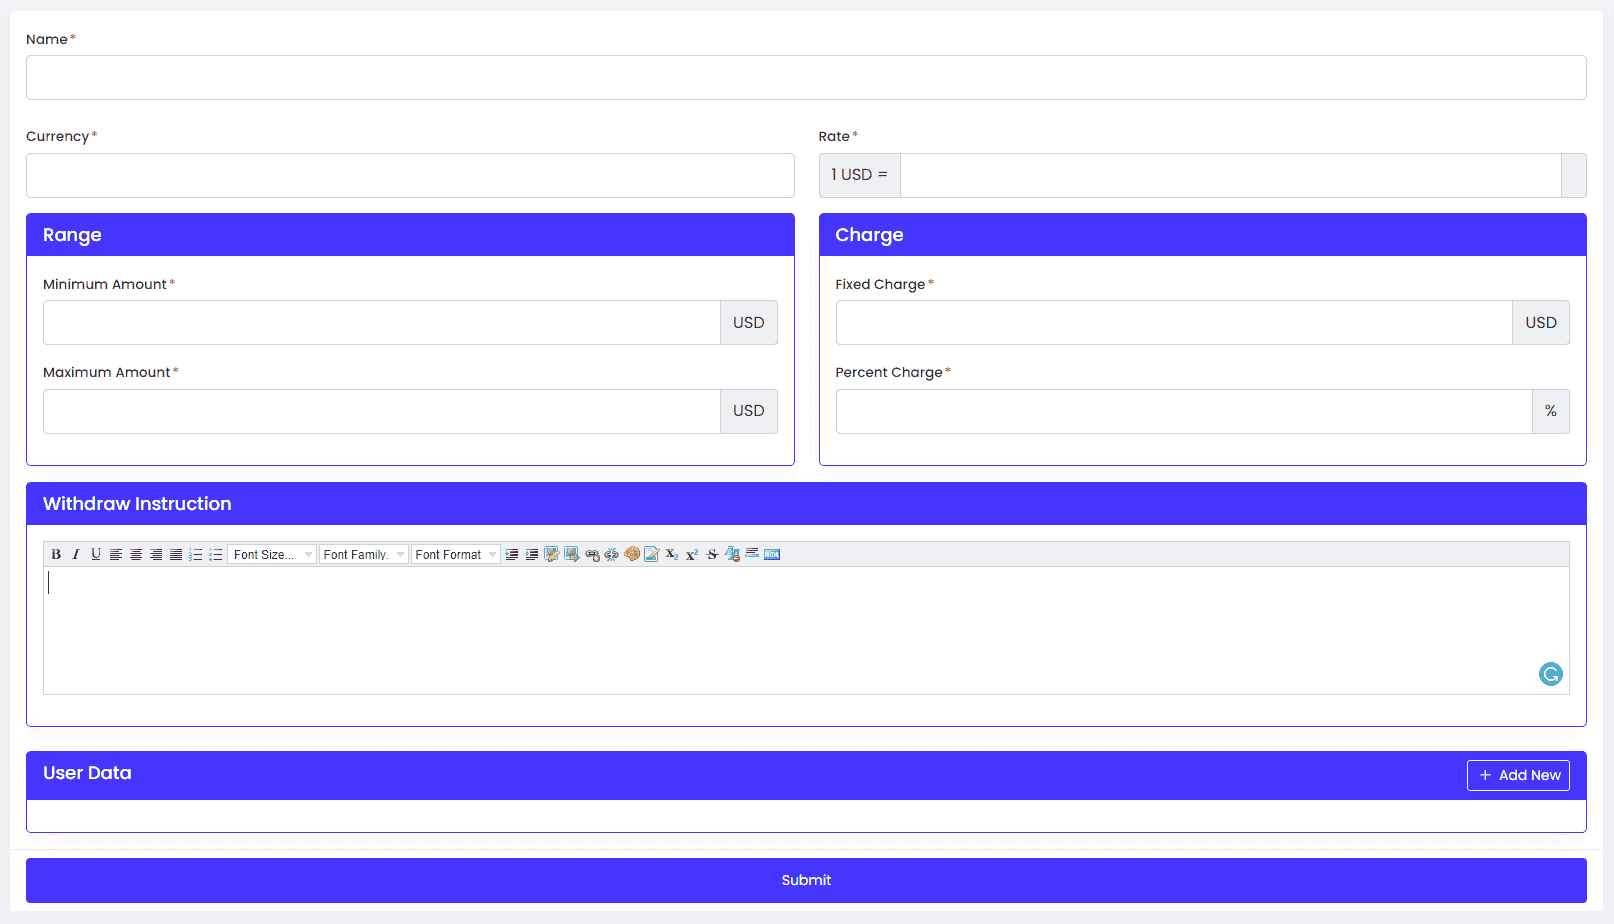Click the Rate value input
This screenshot has width=1614, height=924.
(1231, 175)
